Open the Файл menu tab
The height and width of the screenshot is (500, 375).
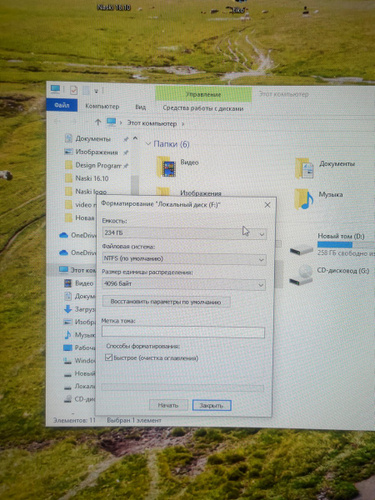coord(62,106)
